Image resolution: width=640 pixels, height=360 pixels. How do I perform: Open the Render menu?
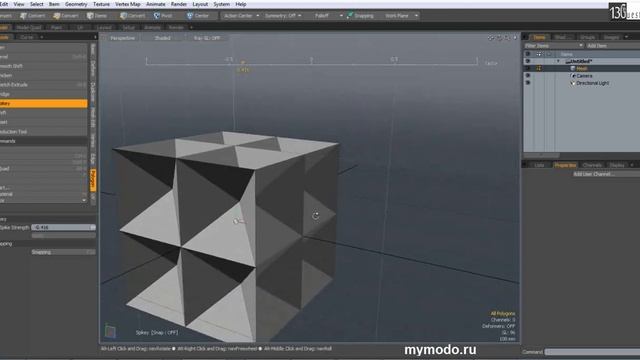179,4
